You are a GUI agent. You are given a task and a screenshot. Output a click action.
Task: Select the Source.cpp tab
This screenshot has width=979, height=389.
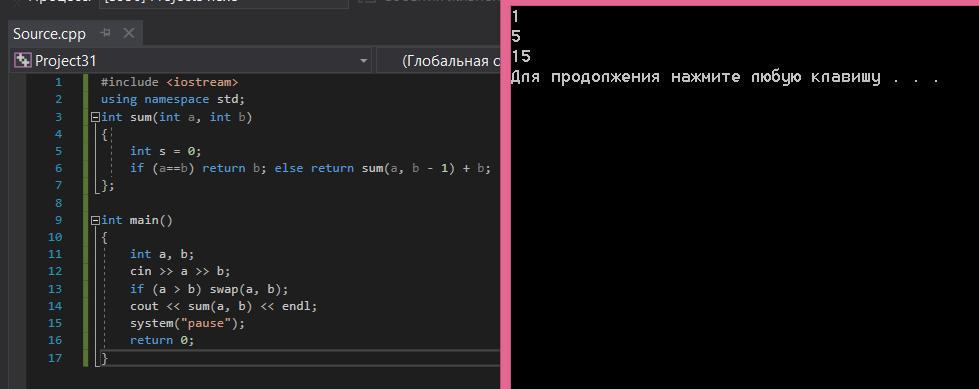49,33
